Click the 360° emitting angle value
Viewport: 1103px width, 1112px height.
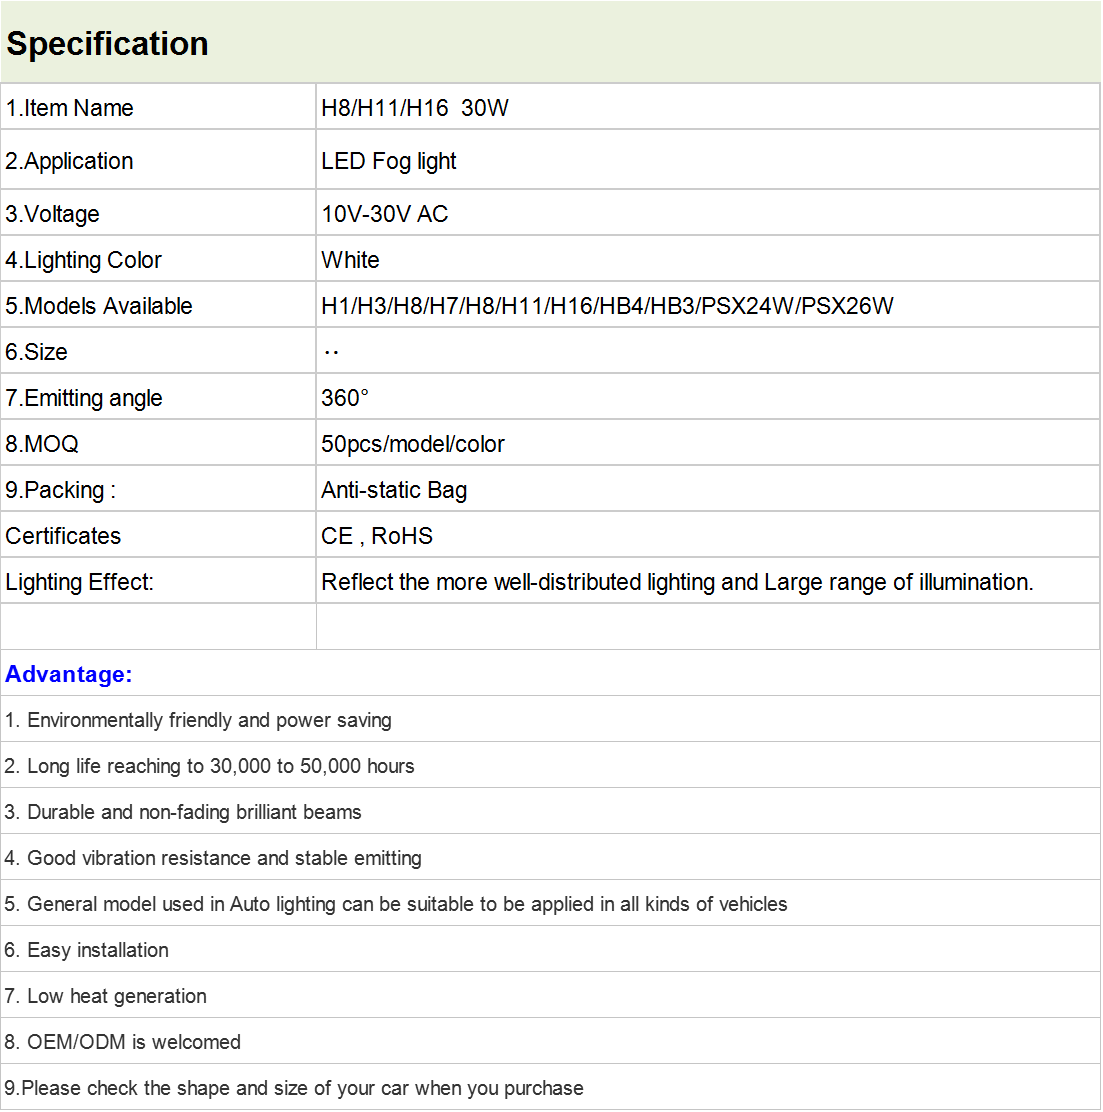tap(345, 397)
